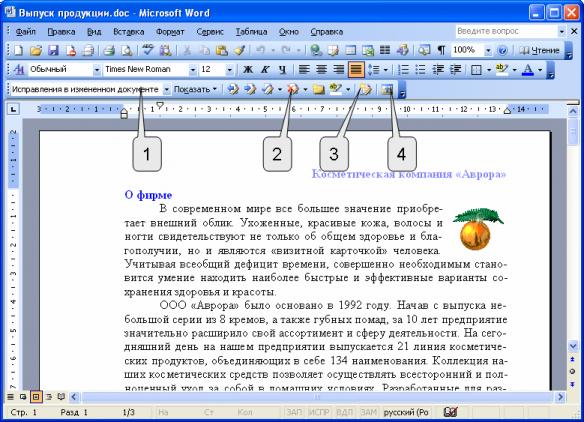
Task: Click the Введите вопрос help search field
Action: [x=506, y=31]
